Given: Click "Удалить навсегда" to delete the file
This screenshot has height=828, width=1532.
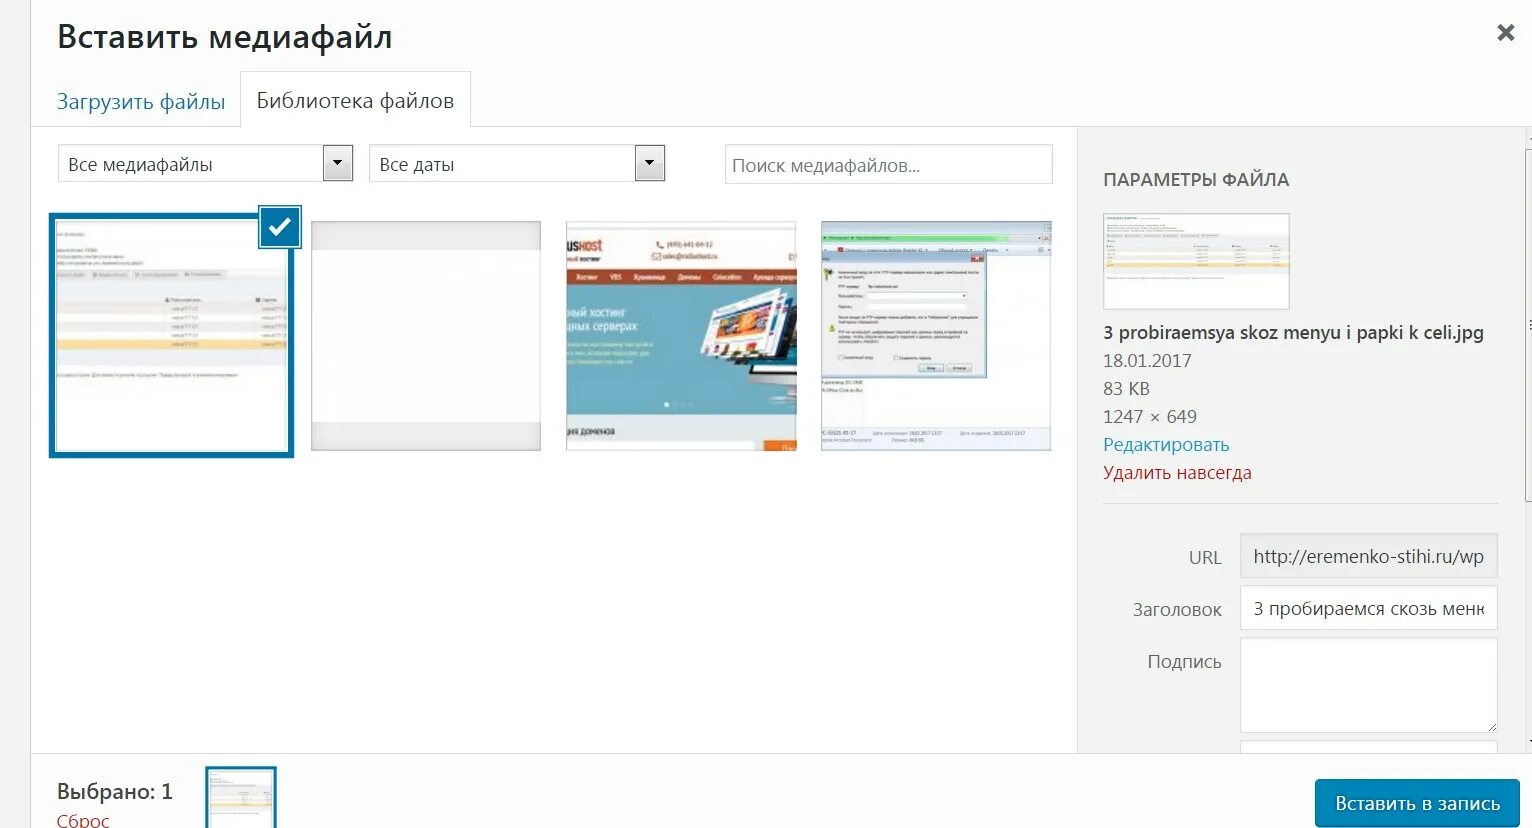Looking at the screenshot, I should (x=1177, y=472).
